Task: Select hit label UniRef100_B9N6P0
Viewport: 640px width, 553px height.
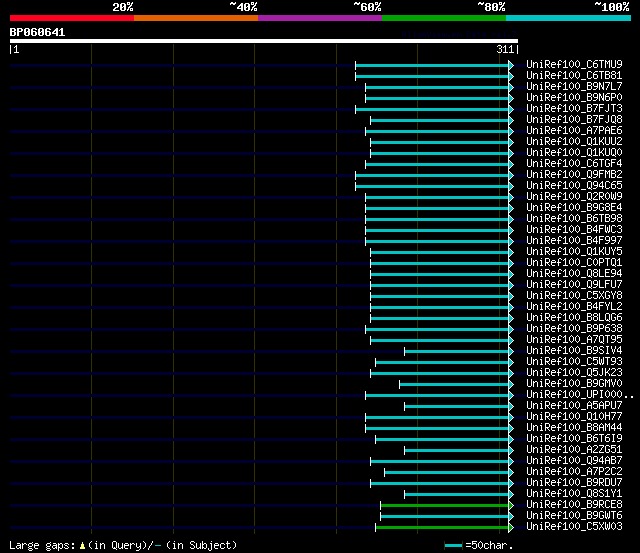Action: point(574,97)
